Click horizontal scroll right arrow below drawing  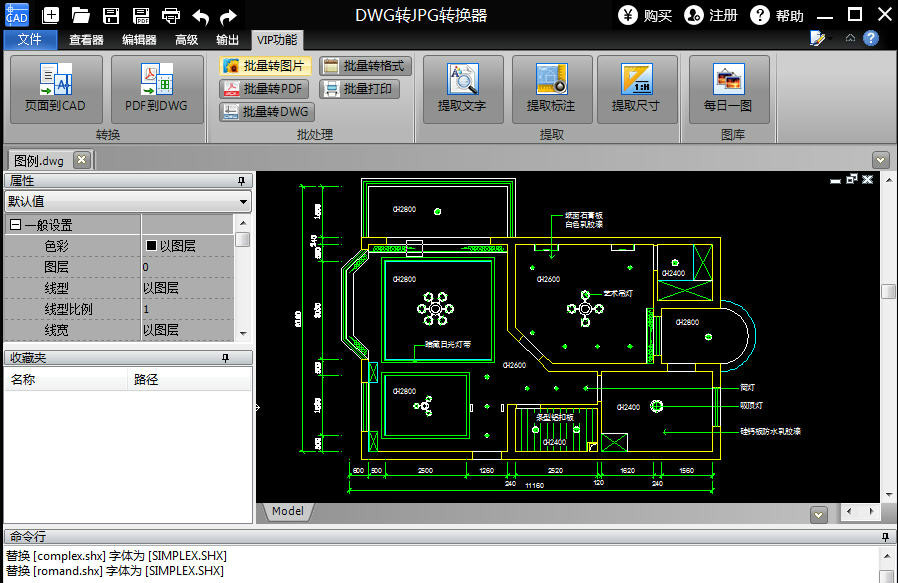872,511
